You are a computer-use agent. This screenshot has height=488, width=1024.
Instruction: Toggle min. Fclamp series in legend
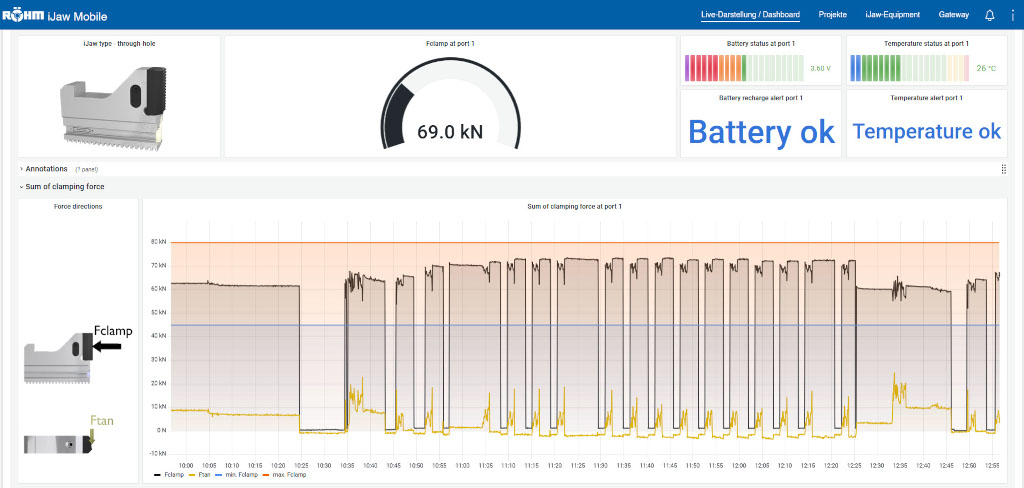click(236, 475)
